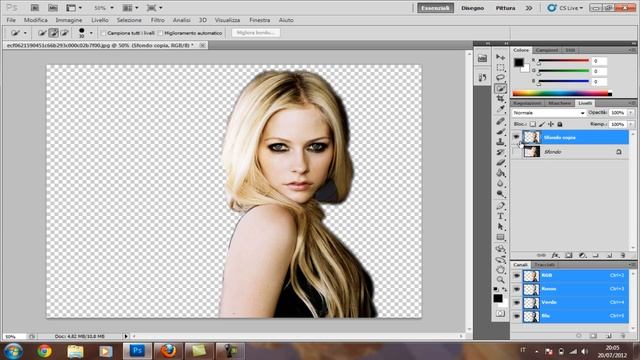This screenshot has width=640, height=360.
Task: Open the Mini Bridge panel icon
Action: [x=482, y=58]
